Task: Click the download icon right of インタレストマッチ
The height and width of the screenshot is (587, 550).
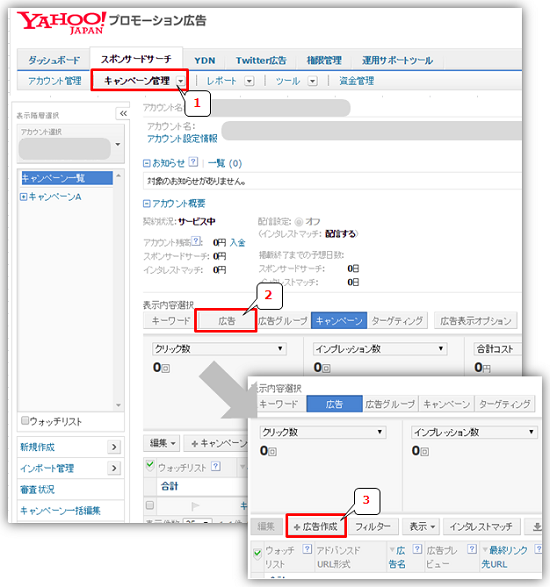Action: [x=537, y=527]
